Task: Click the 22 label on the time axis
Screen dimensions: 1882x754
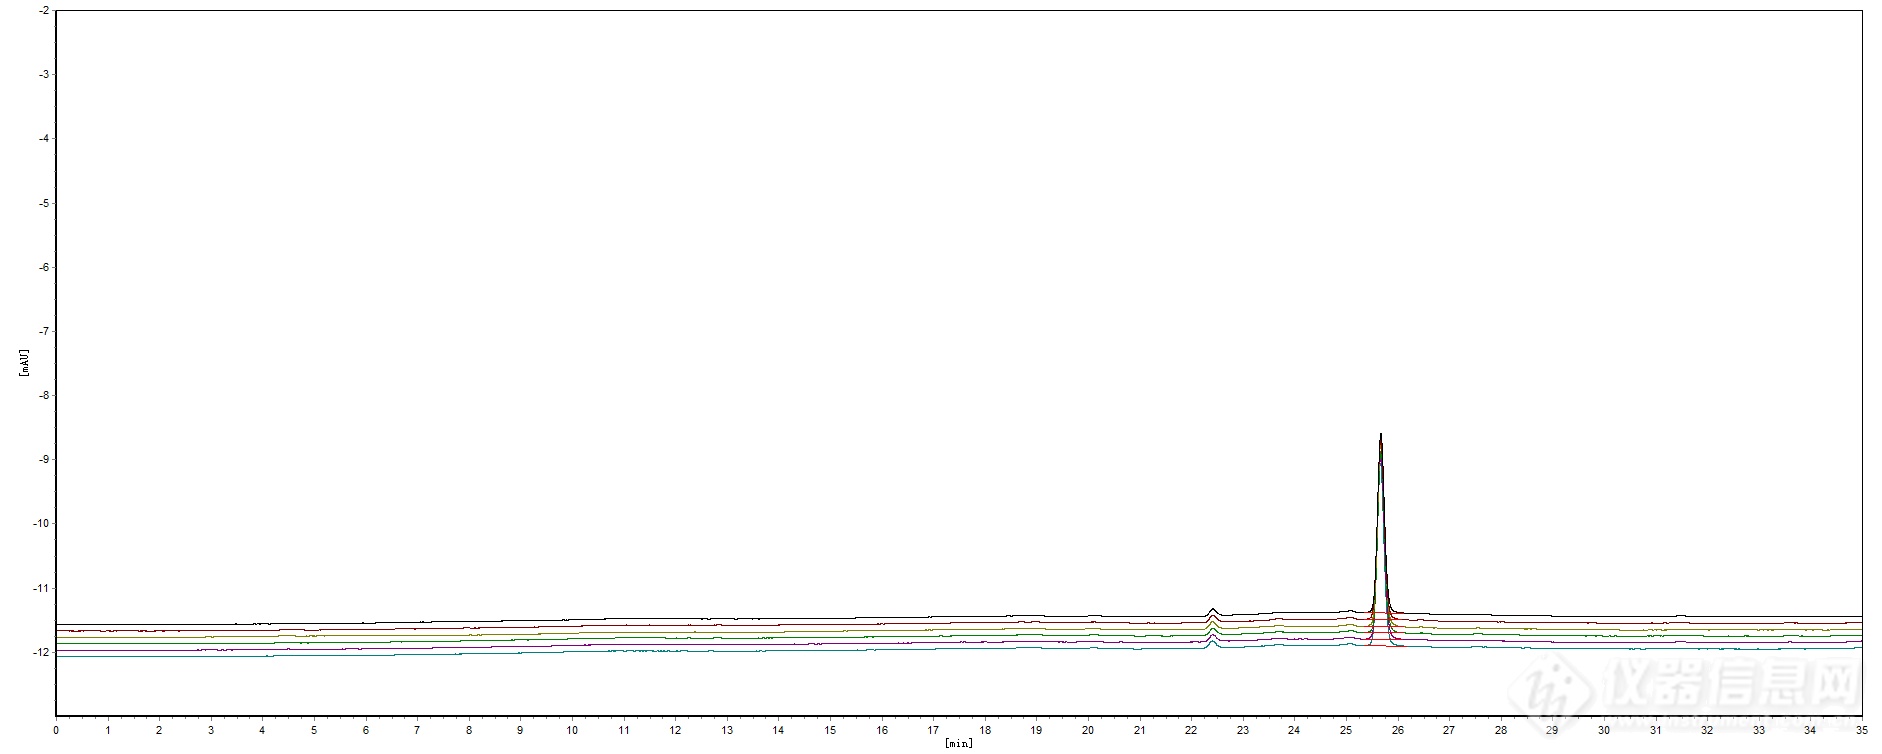Action: [x=1191, y=731]
